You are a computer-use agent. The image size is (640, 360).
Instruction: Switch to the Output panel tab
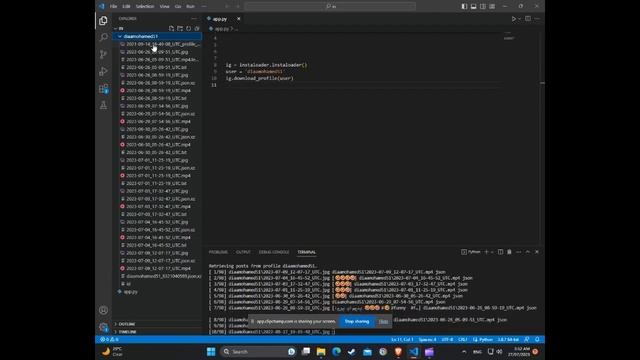[243, 252]
